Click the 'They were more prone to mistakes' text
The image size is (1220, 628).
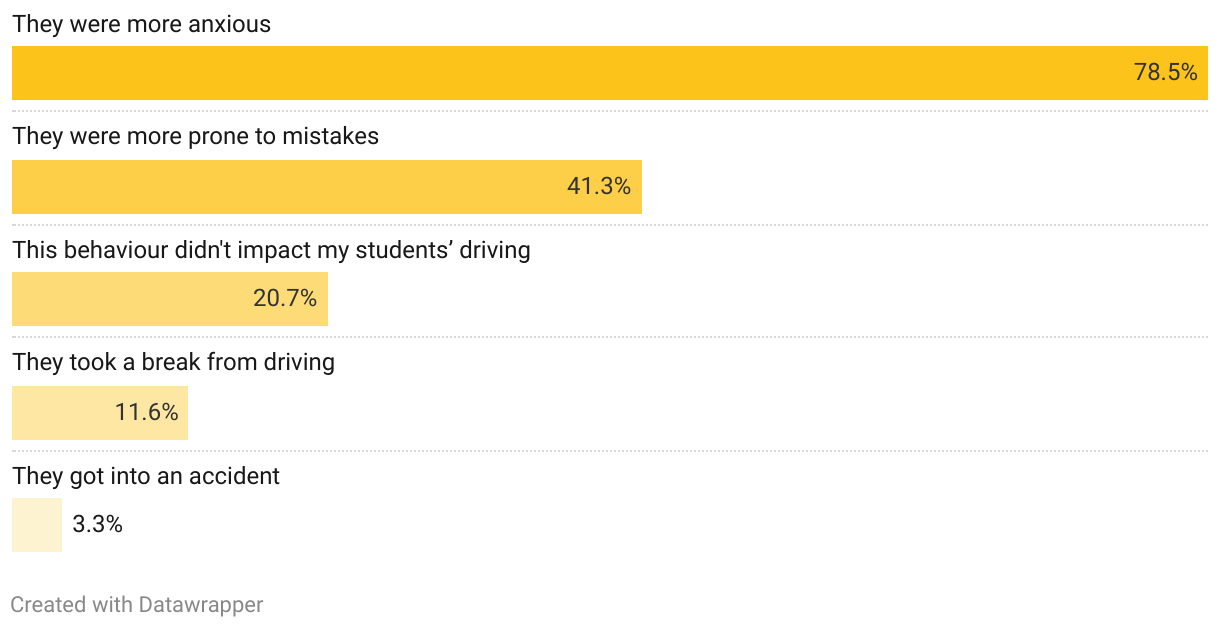point(196,136)
